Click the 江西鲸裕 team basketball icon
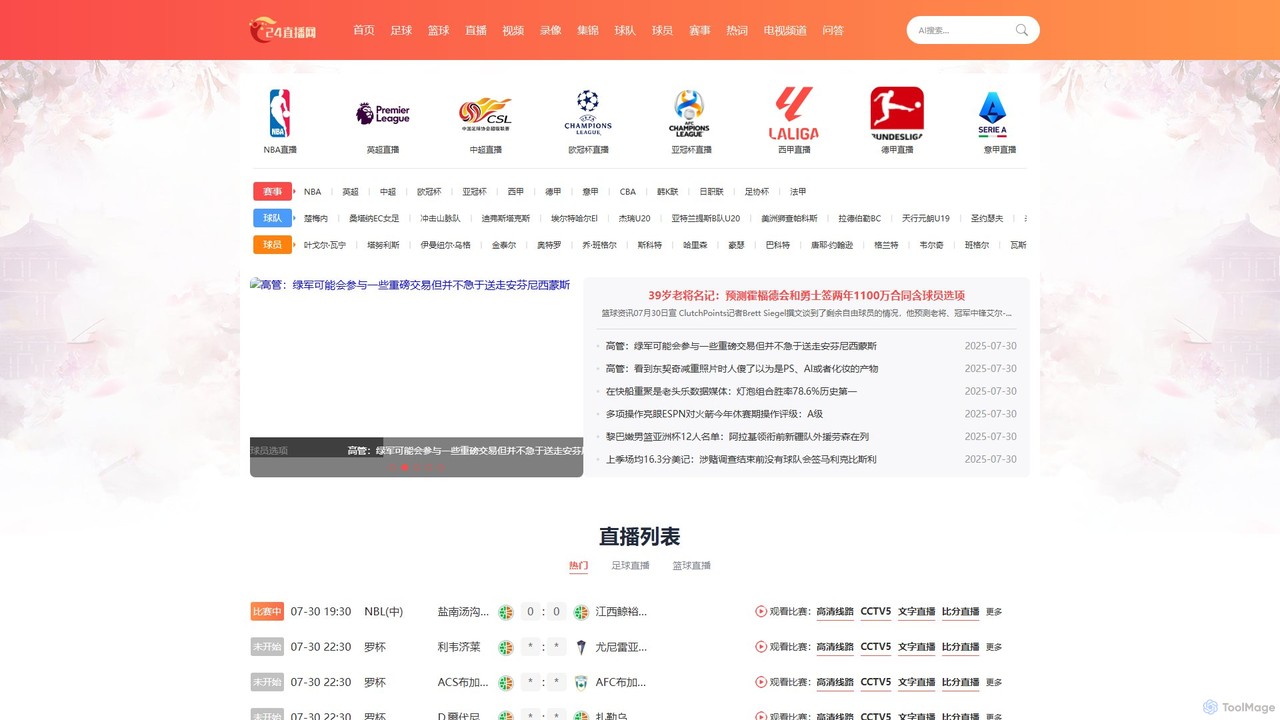This screenshot has width=1280, height=720. 581,612
